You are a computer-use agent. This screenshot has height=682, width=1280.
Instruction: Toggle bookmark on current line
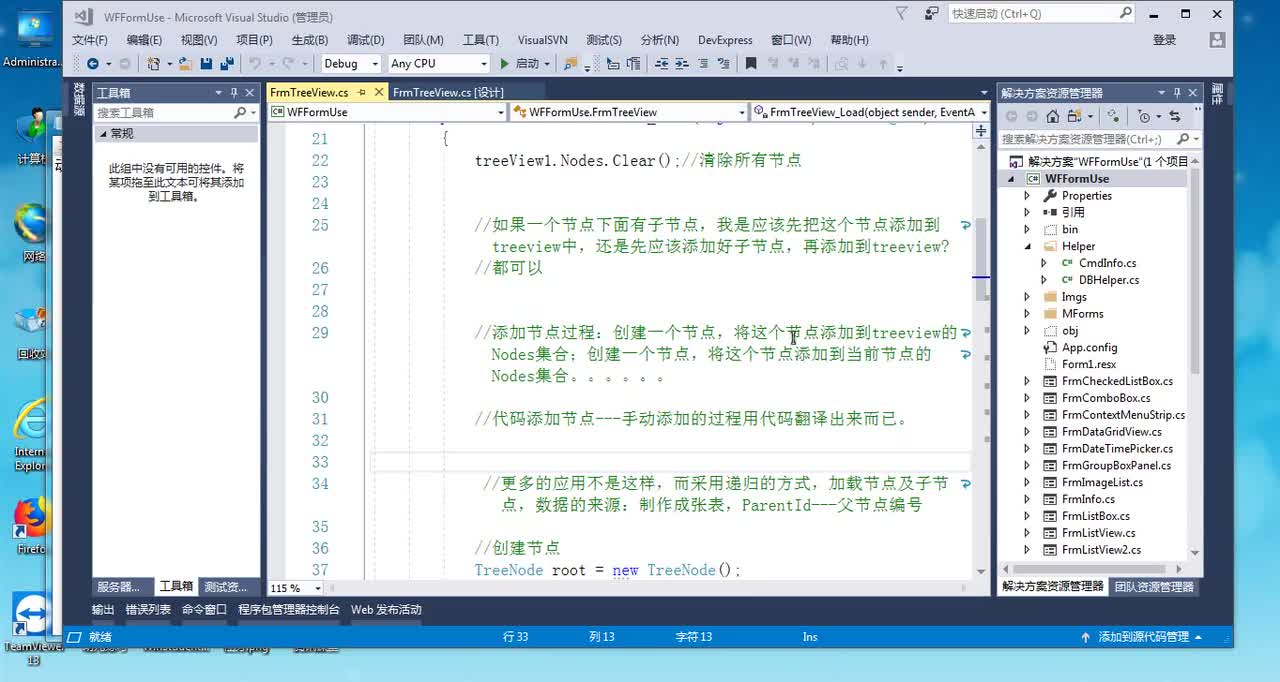pos(751,63)
